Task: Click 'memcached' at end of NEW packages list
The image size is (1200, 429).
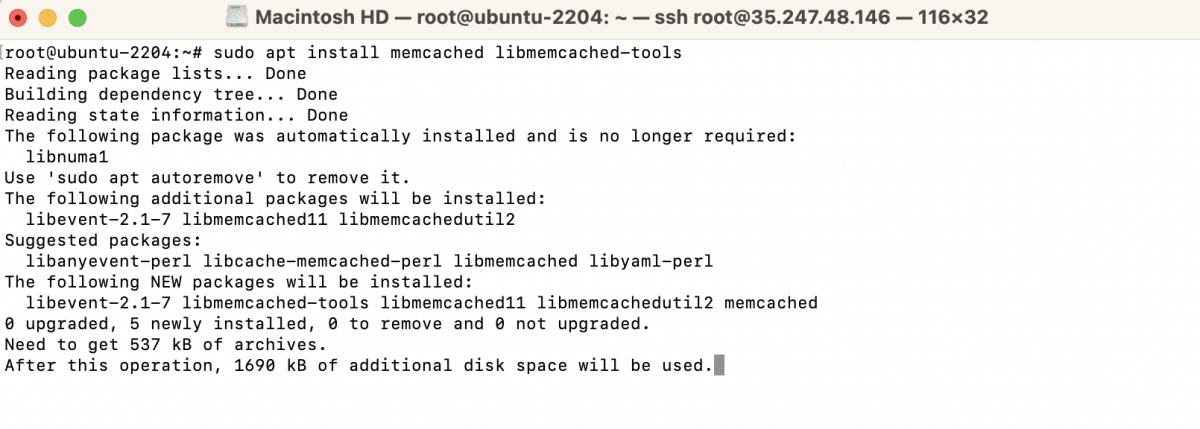Action: [x=771, y=303]
